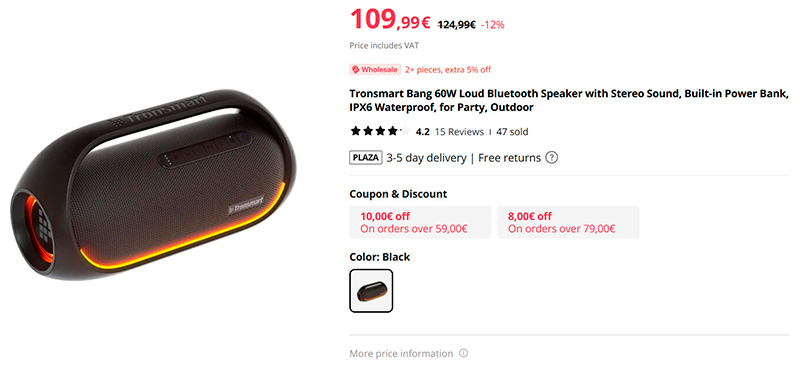
Task: Click the 3-5 day delivery text
Action: point(426,158)
